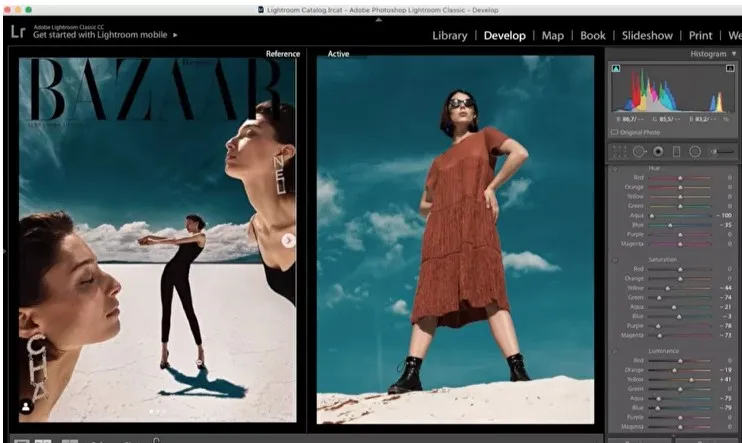This screenshot has height=443, width=742.
Task: Adjust the Hue Red slider
Action: coord(680,177)
